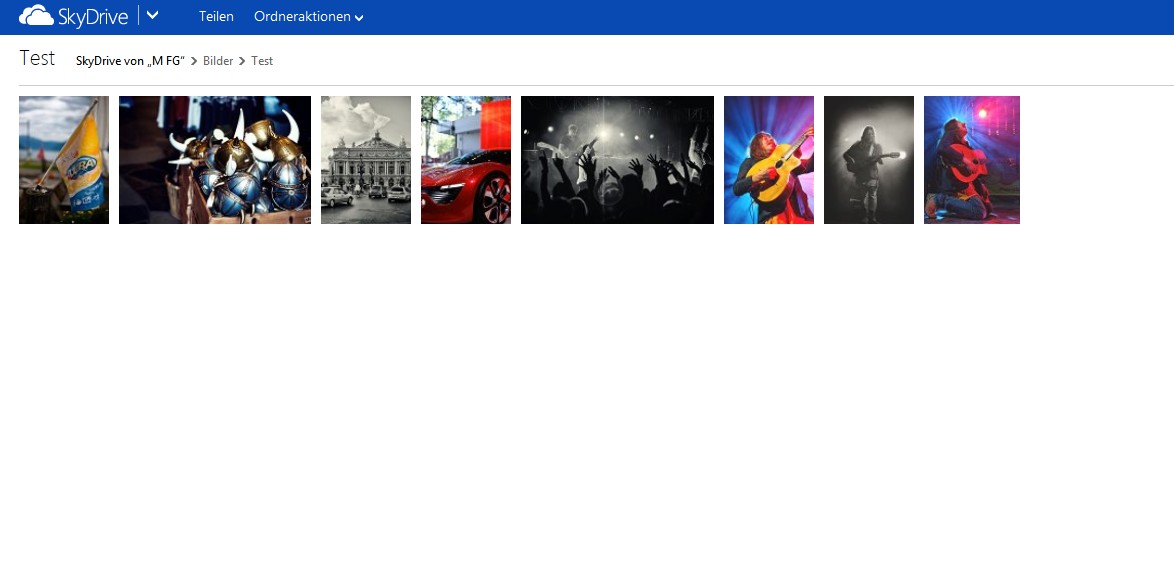Open the Viking helmets photo
The width and height of the screenshot is (1174, 580).
215,160
